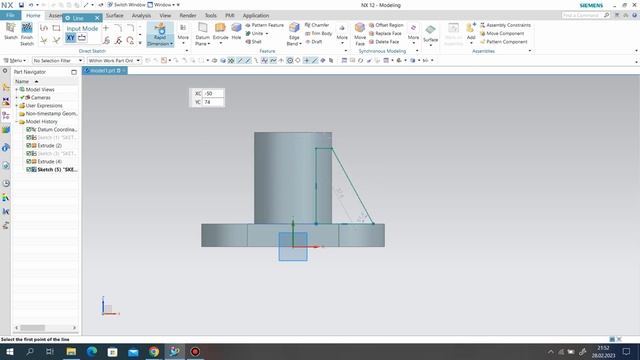
Task: Open the Rapid Dimension tool
Action: pyautogui.click(x=160, y=34)
